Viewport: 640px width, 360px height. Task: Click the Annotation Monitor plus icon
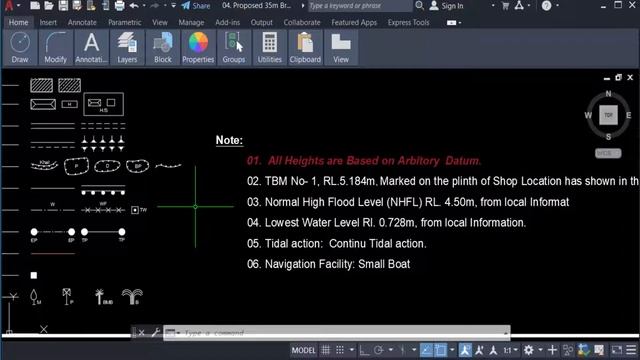552,350
